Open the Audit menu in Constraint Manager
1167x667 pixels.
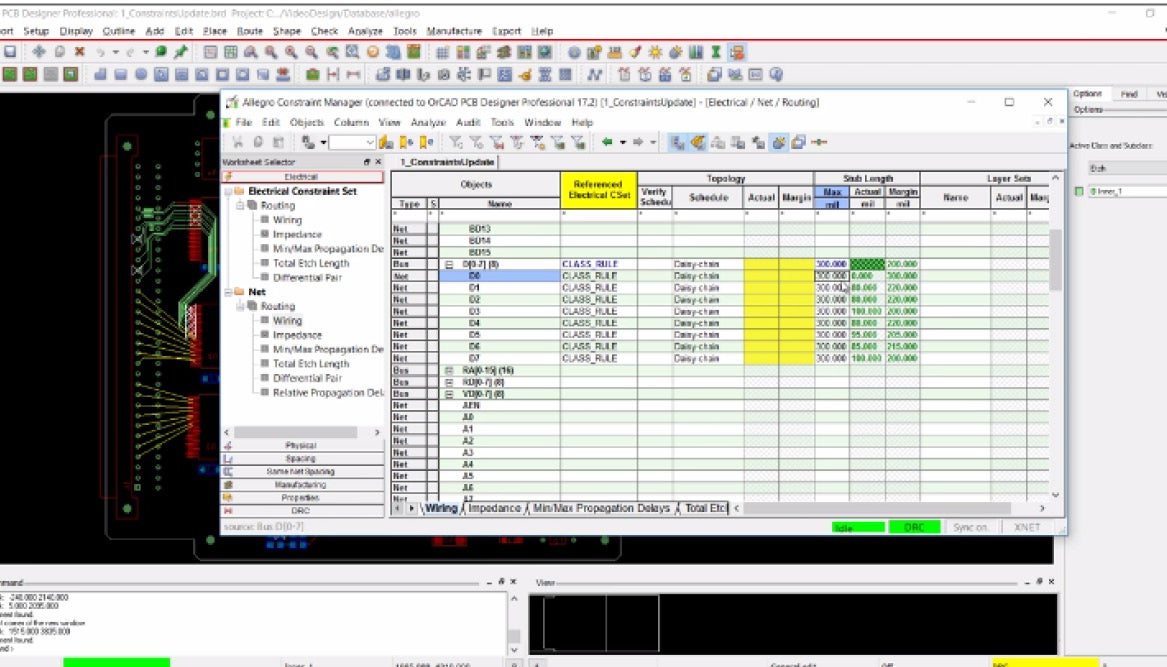(468, 122)
